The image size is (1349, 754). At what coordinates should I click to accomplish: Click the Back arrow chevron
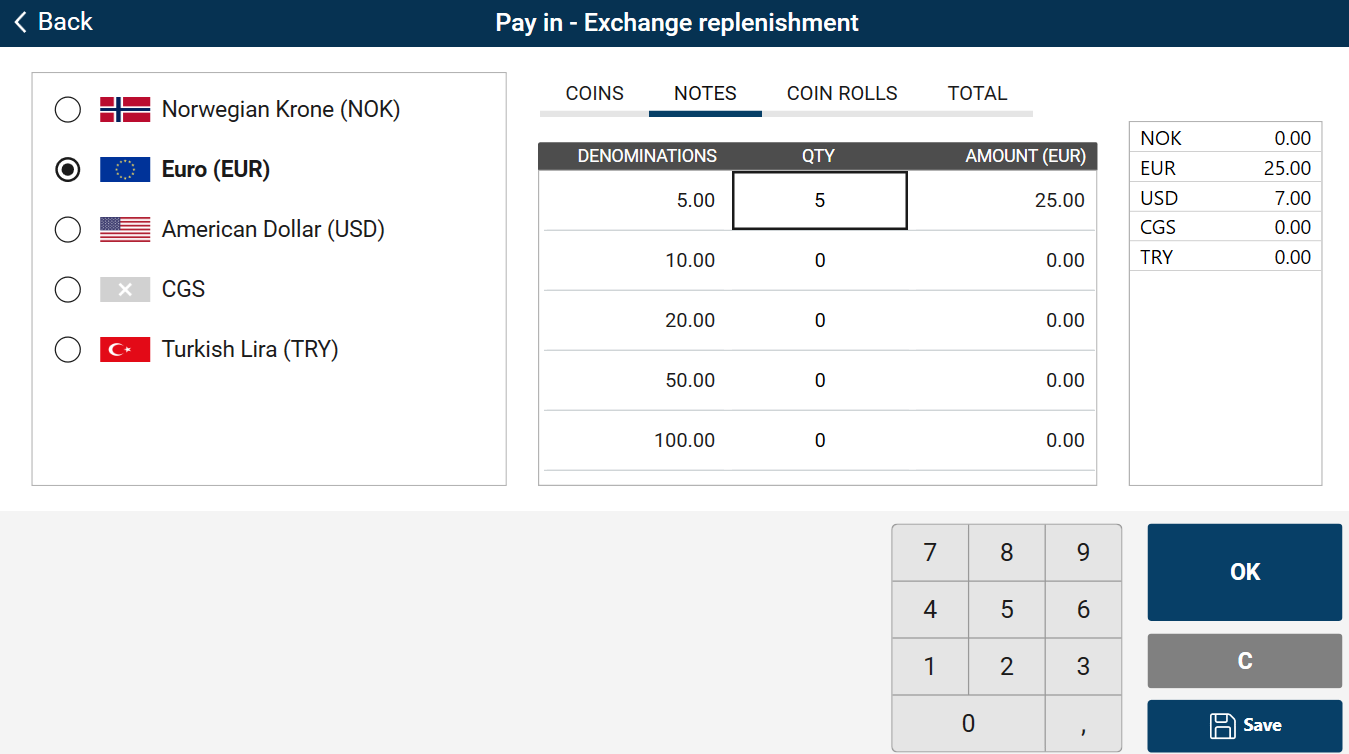(21, 22)
